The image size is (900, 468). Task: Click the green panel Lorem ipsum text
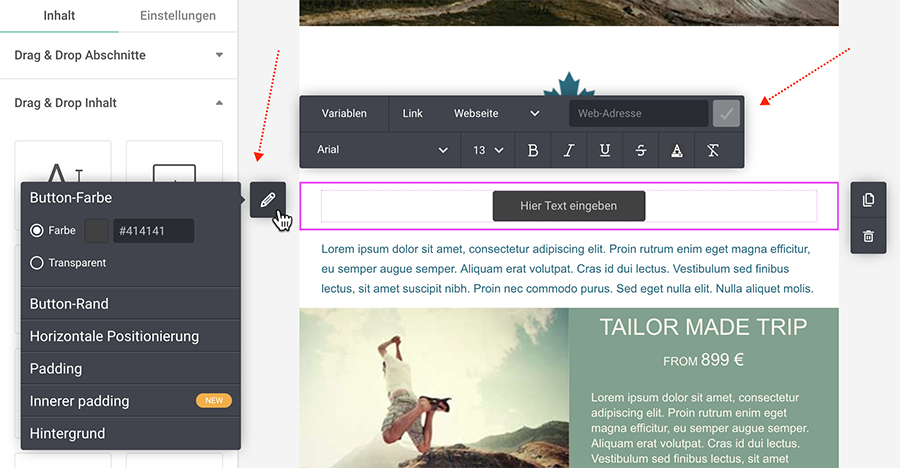[x=700, y=428]
